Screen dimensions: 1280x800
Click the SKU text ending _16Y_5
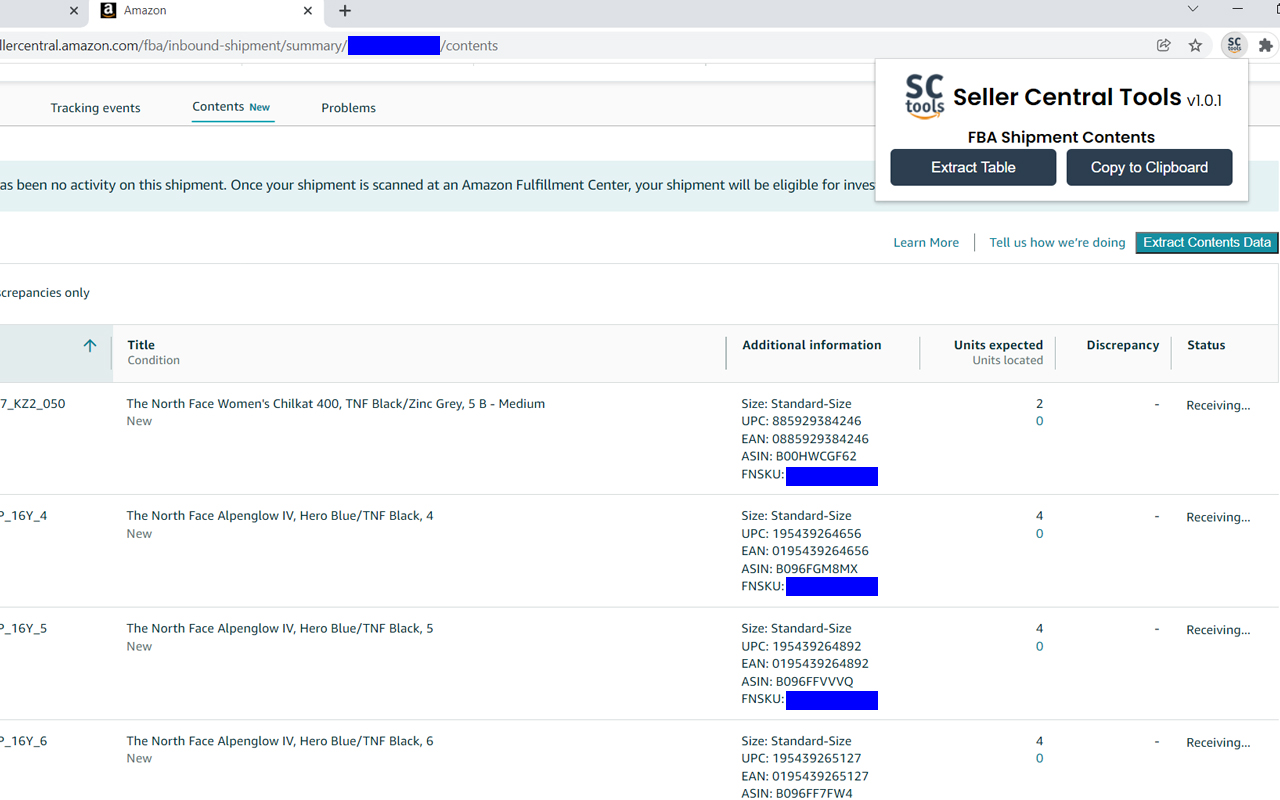pyautogui.click(x=24, y=629)
